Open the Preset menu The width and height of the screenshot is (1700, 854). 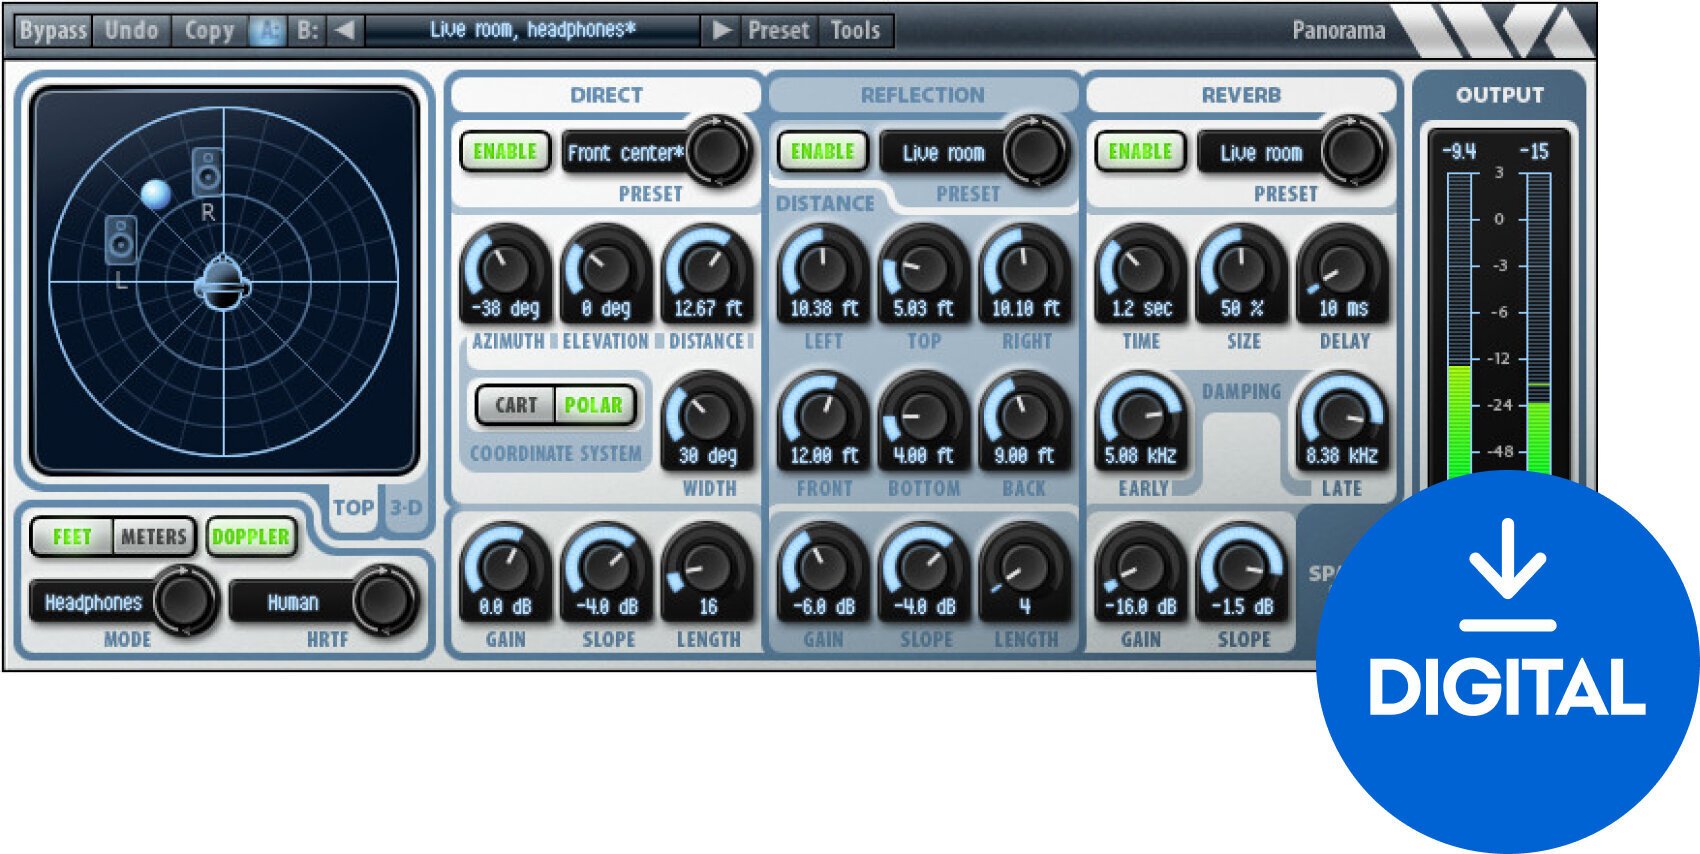click(778, 30)
